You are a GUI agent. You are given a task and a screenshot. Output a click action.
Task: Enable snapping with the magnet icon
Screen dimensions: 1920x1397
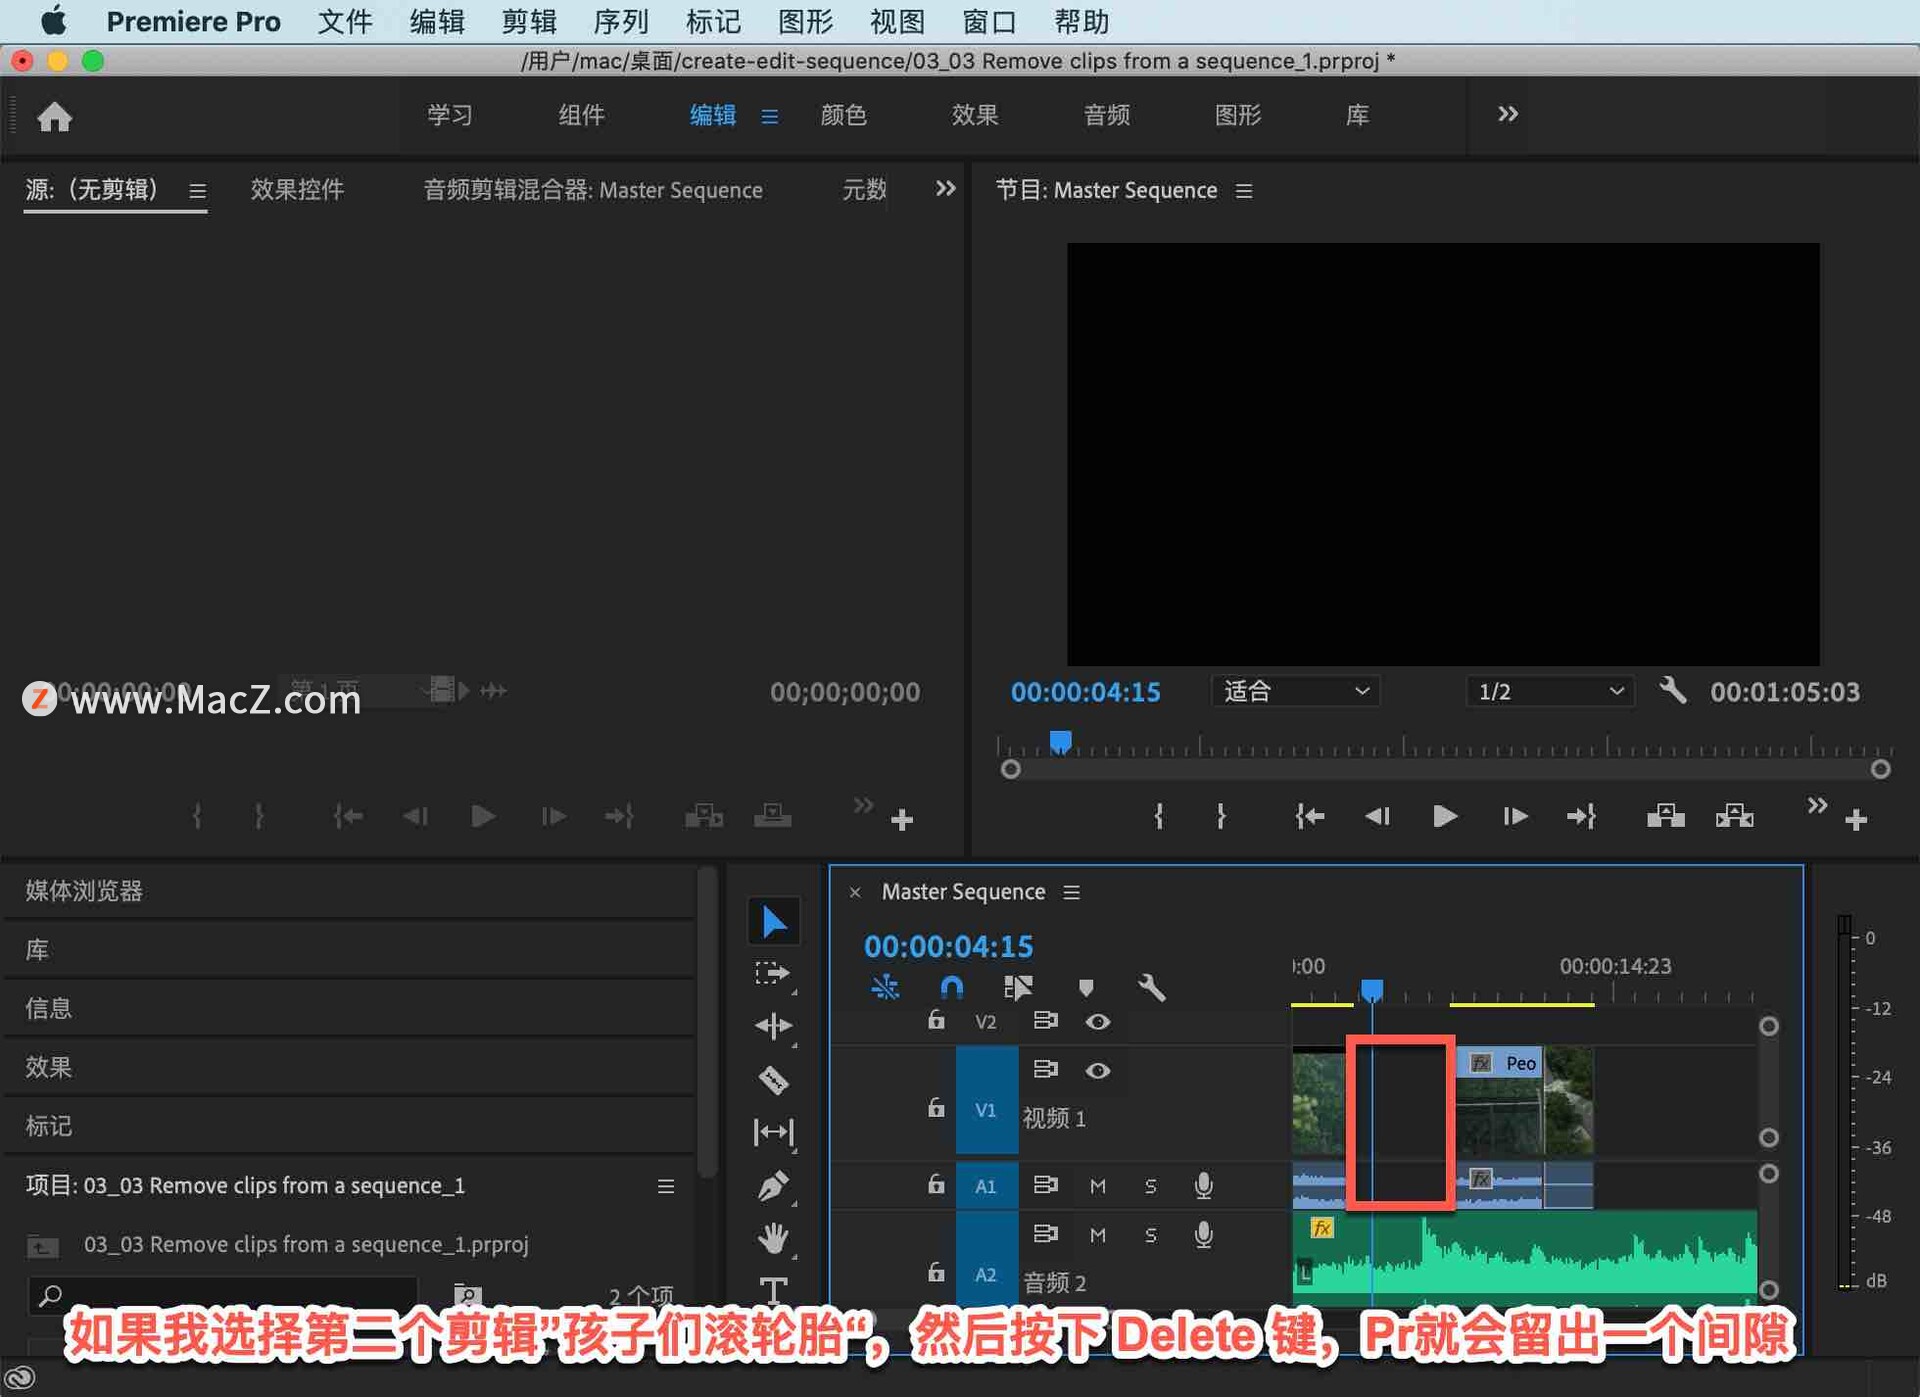(x=950, y=988)
